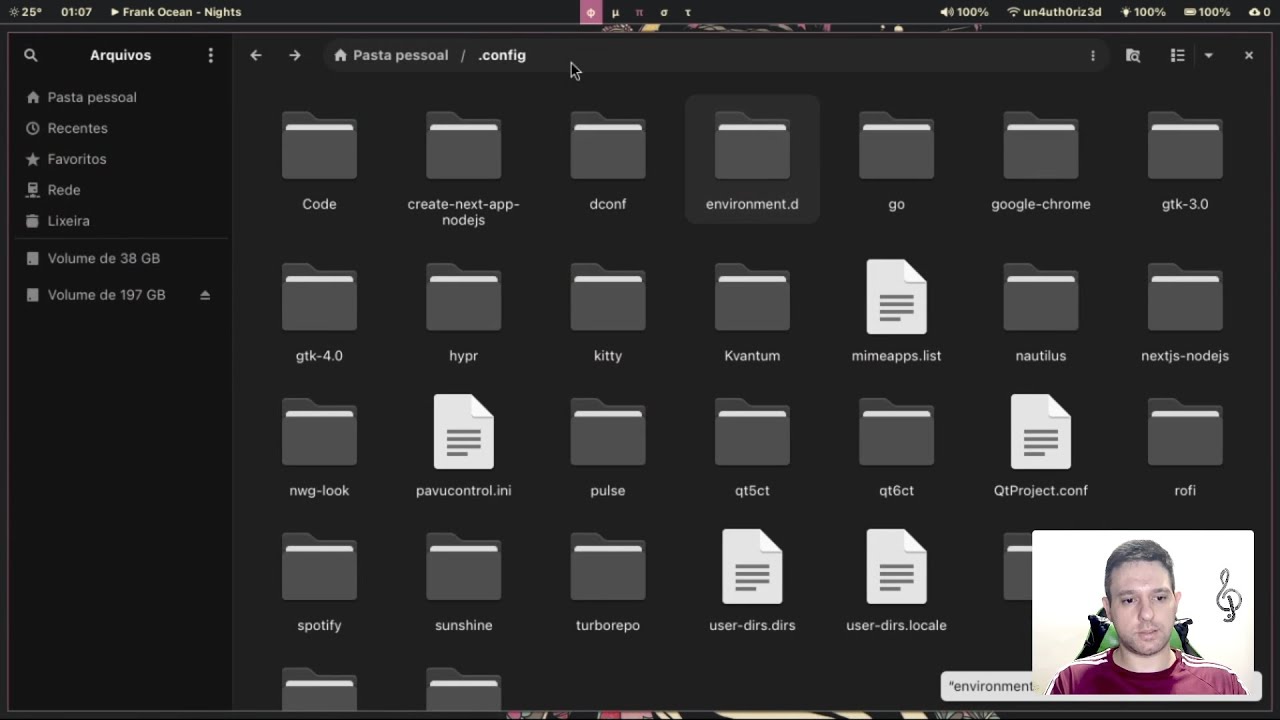This screenshot has width=1280, height=720.
Task: Select the google-chrome folder
Action: [1040, 160]
